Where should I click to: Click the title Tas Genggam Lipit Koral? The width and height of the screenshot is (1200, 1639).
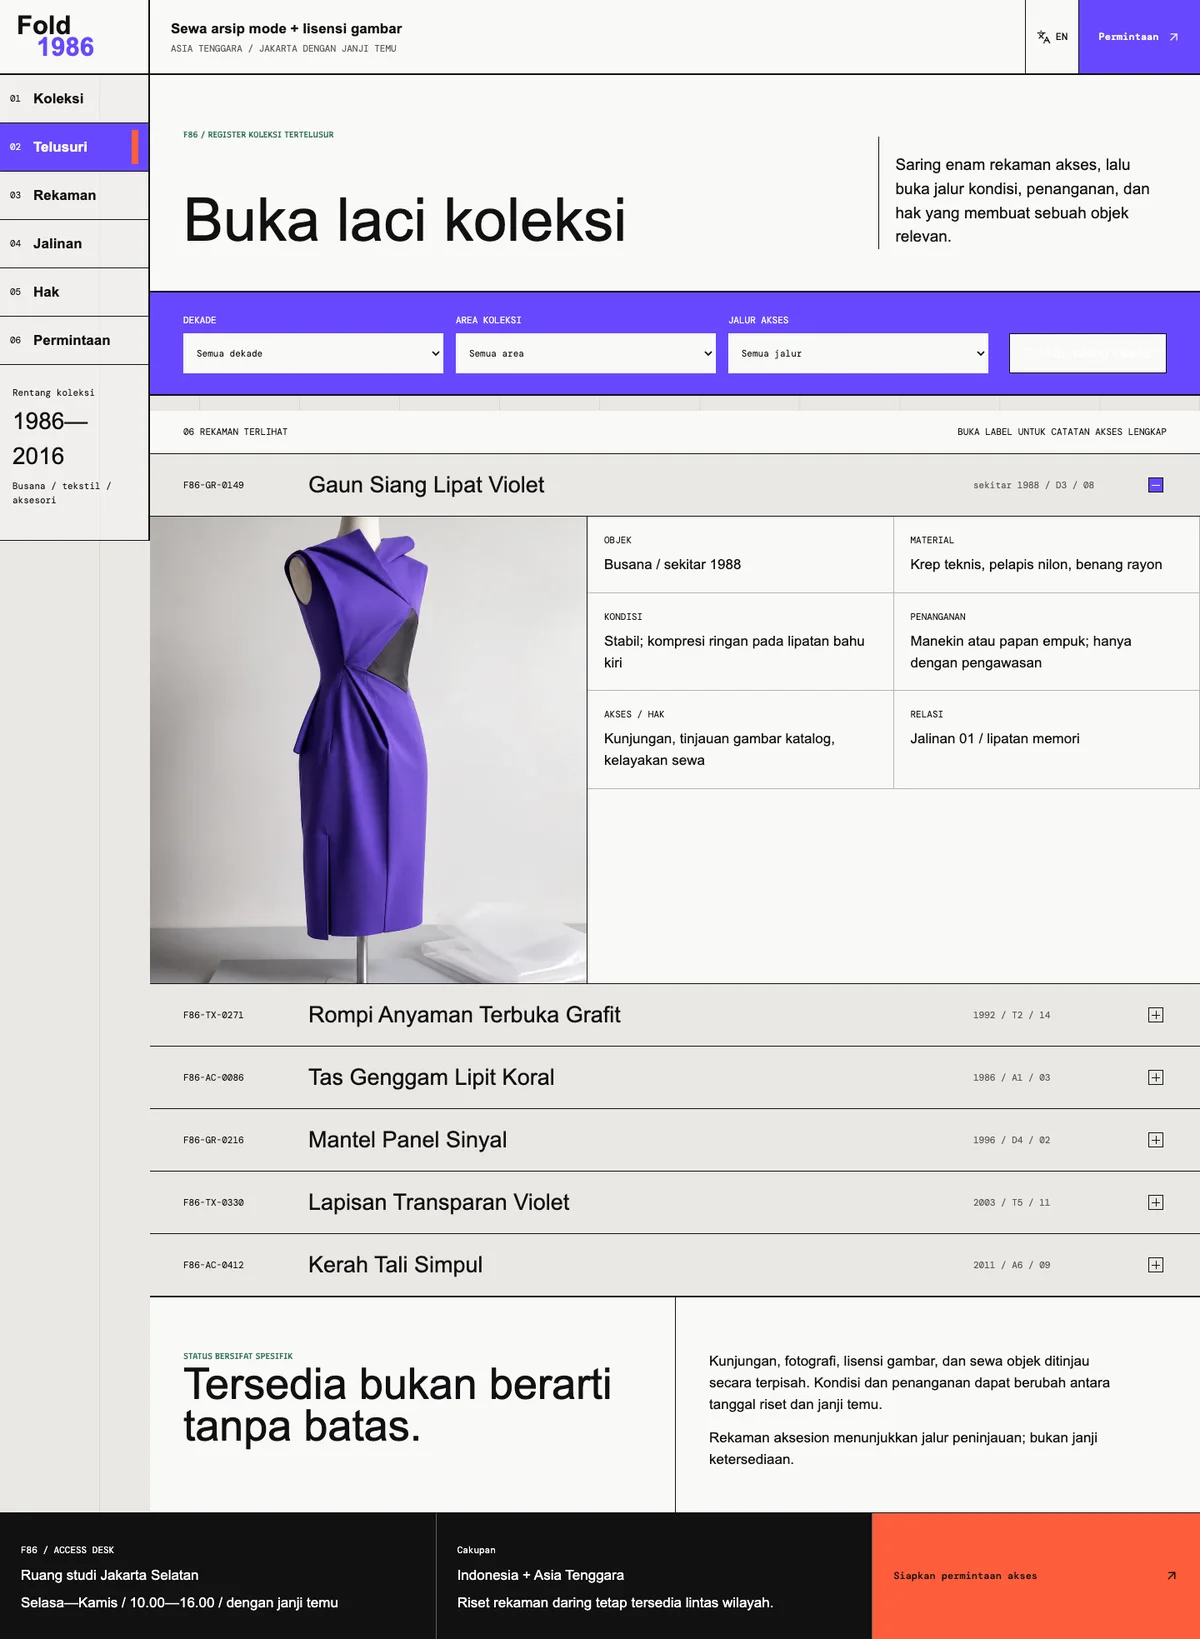click(x=431, y=1077)
